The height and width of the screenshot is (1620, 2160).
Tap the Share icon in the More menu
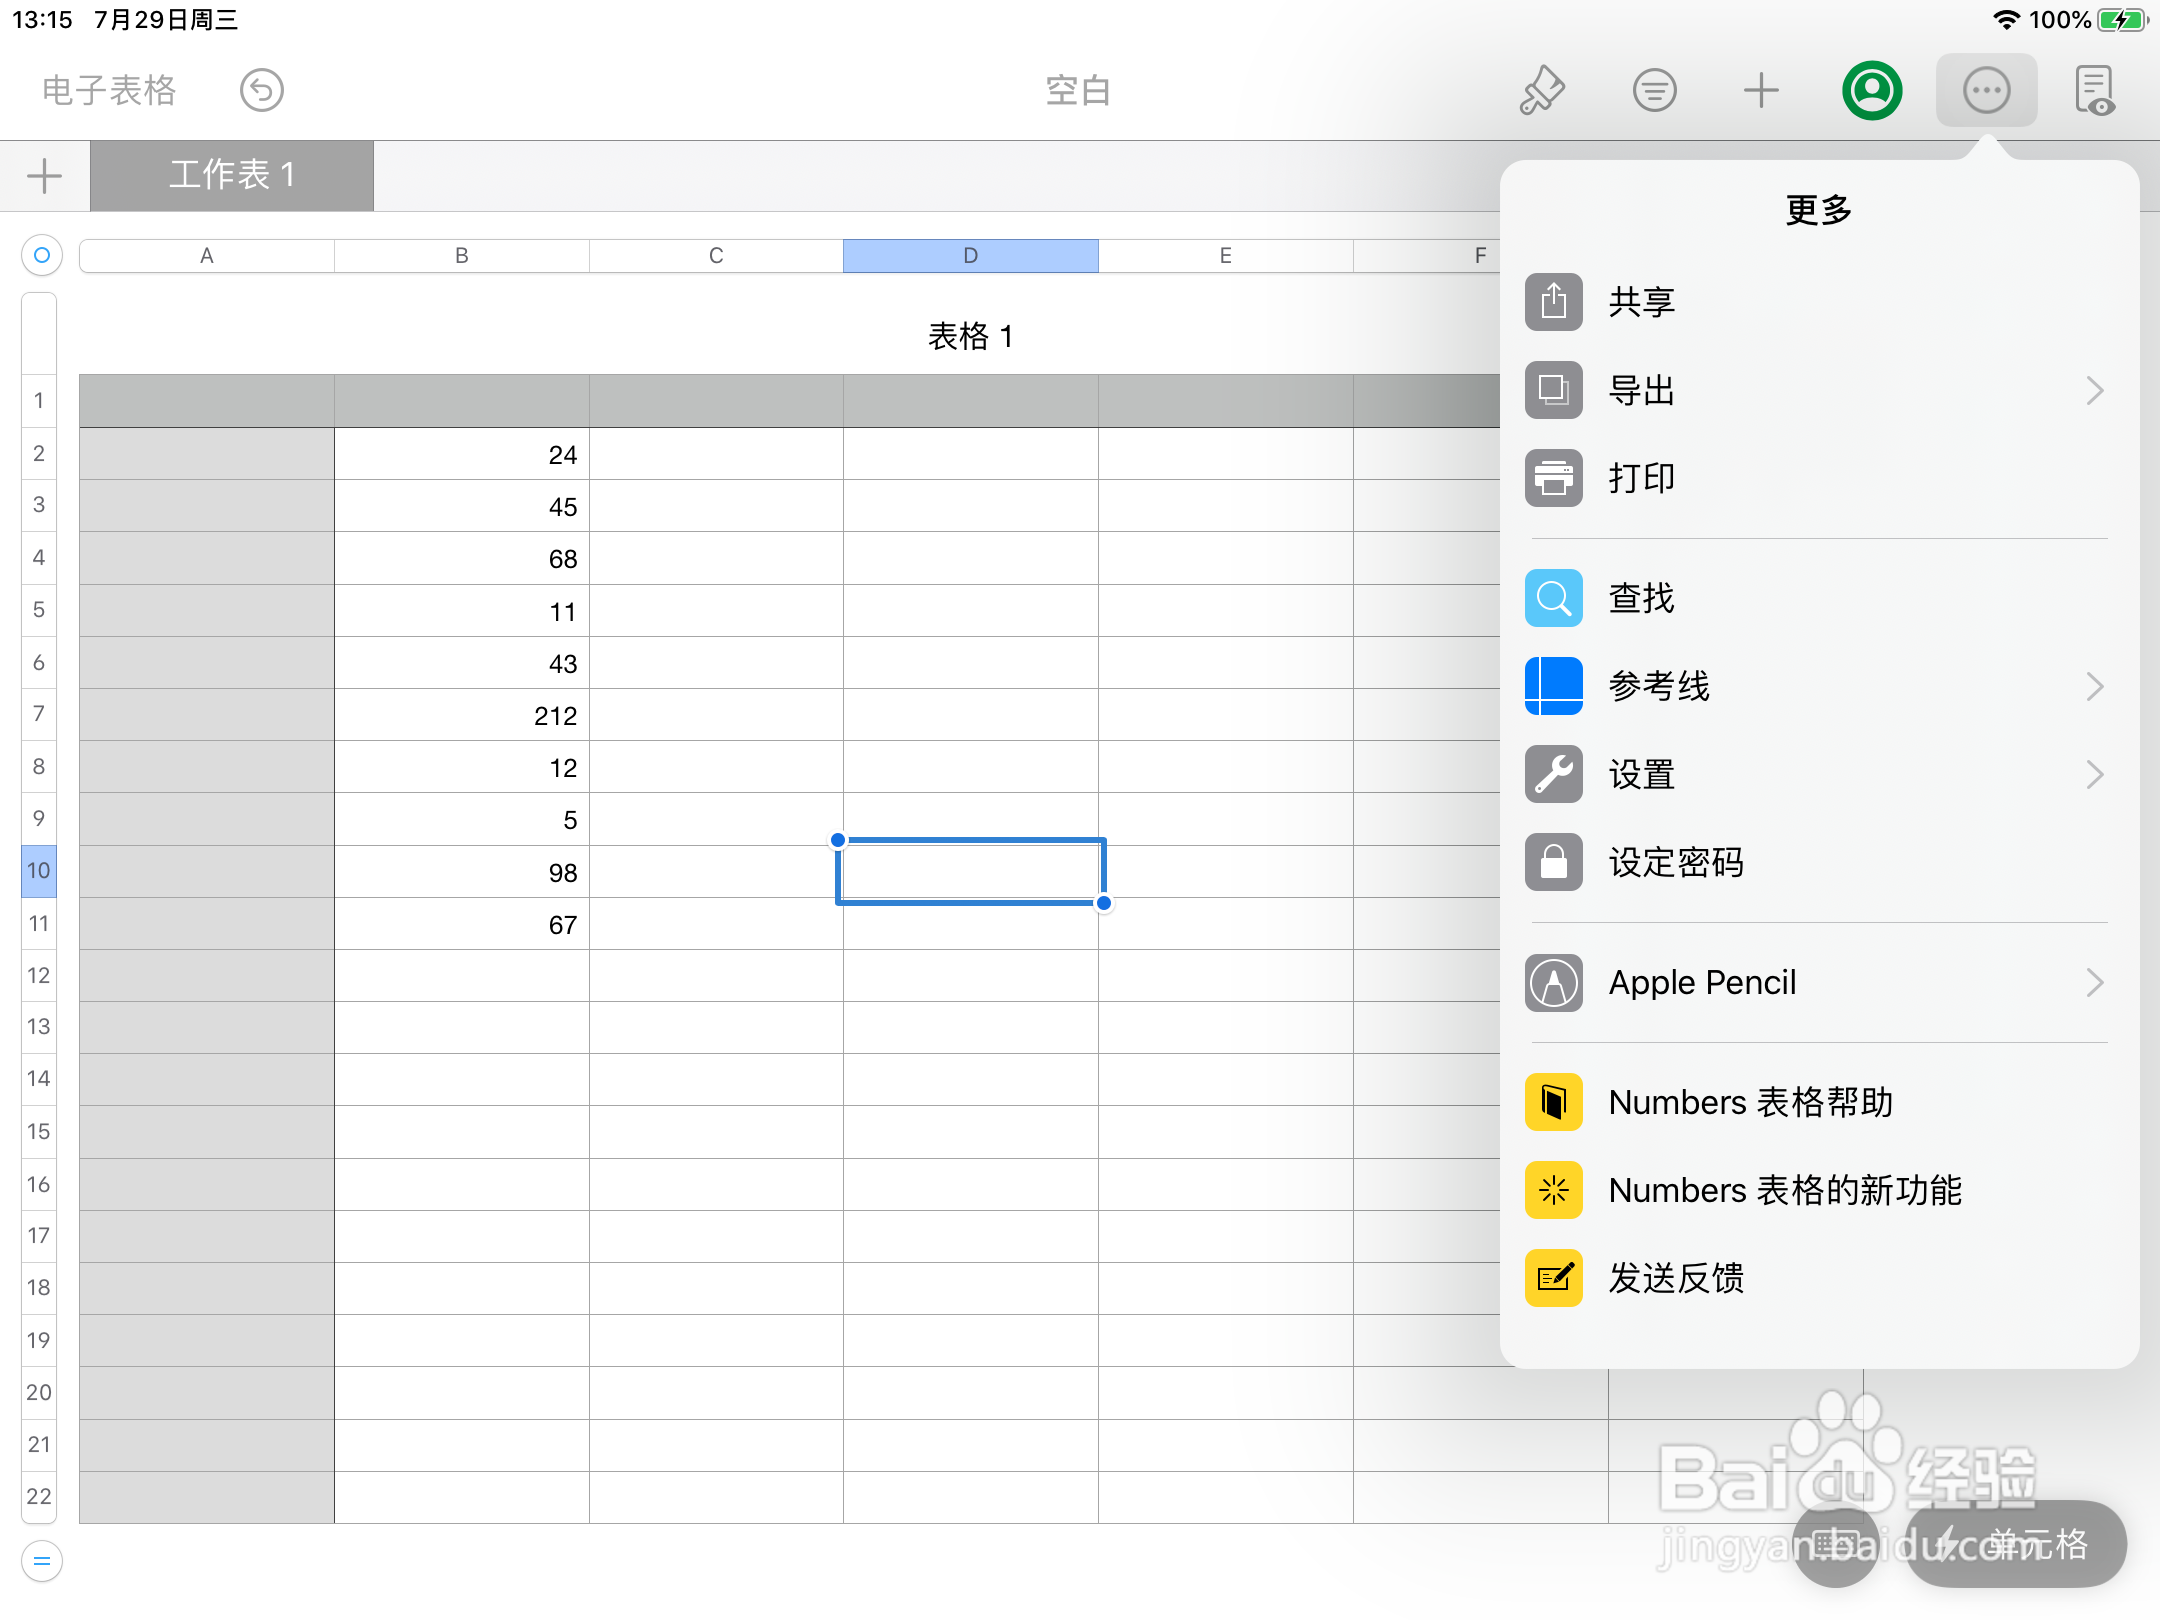[x=1554, y=302]
